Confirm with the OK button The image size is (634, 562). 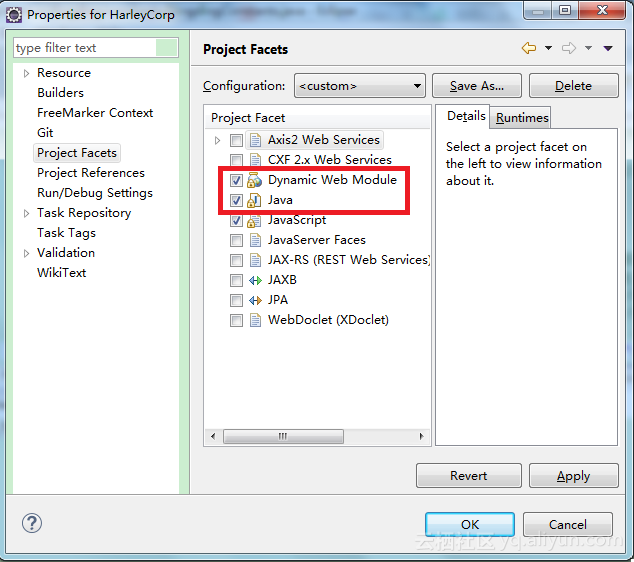tap(470, 524)
